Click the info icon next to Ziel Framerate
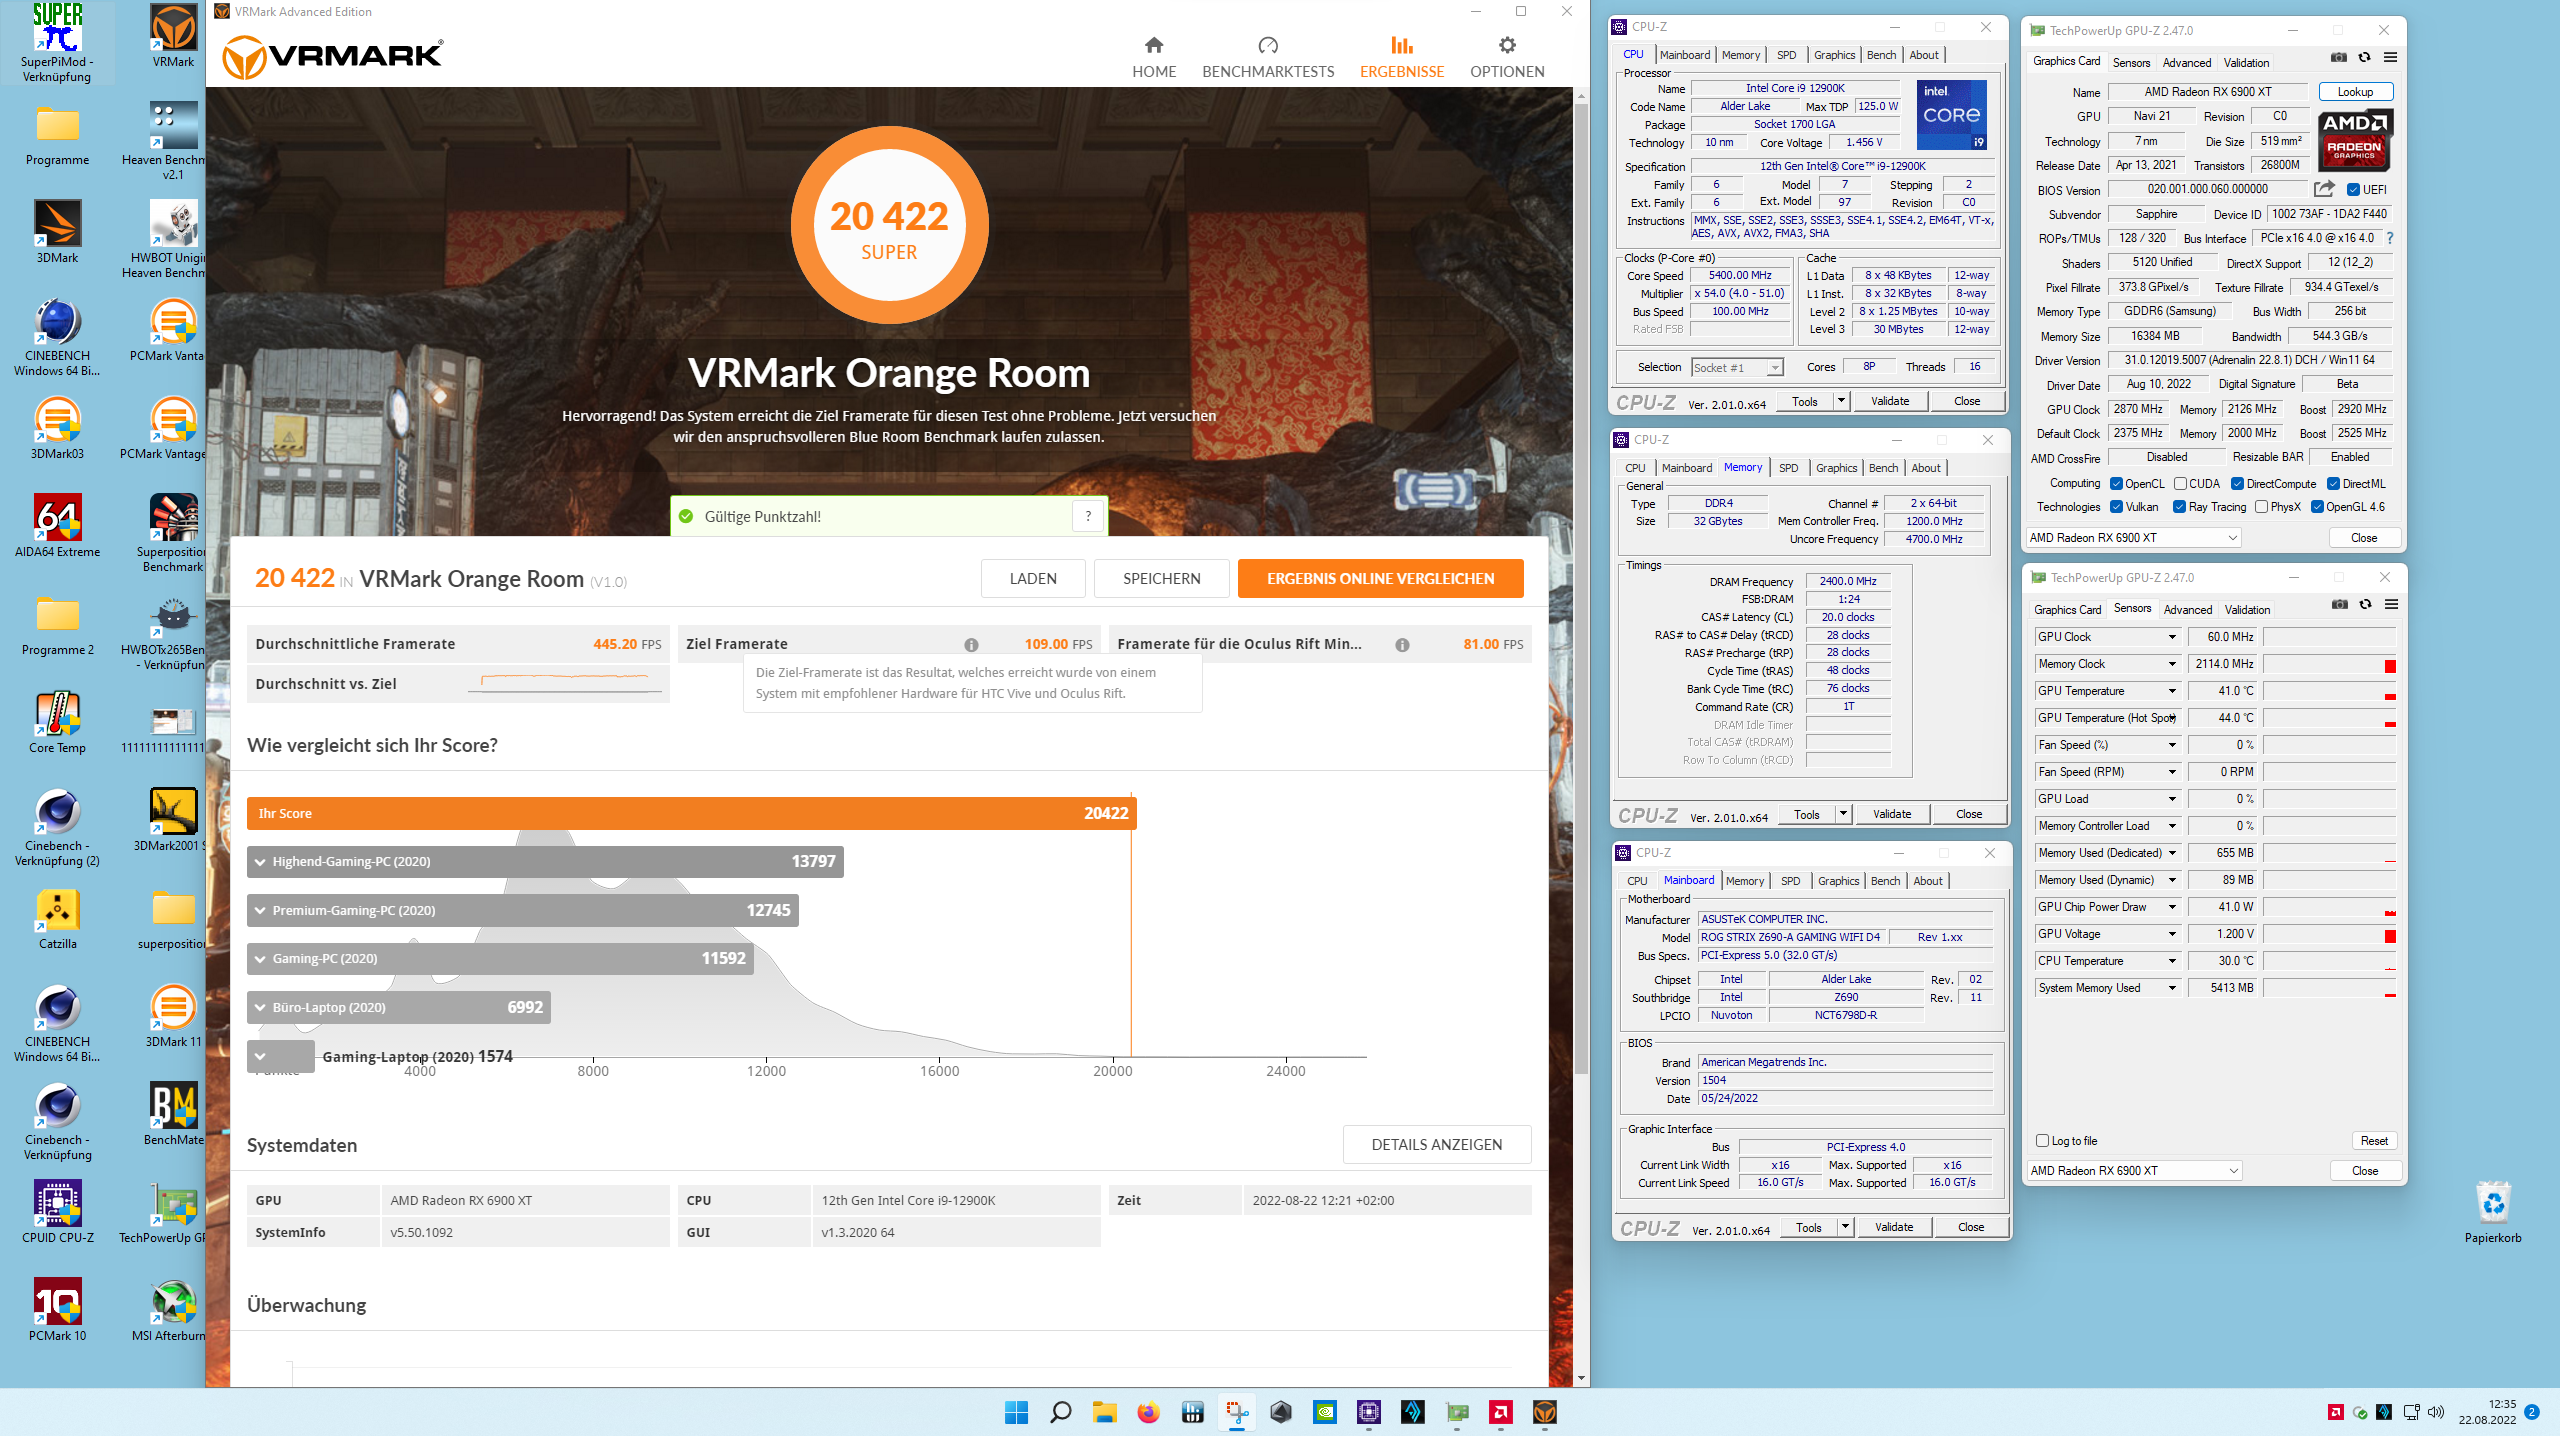Image resolution: width=2560 pixels, height=1436 pixels. pyautogui.click(x=971, y=645)
